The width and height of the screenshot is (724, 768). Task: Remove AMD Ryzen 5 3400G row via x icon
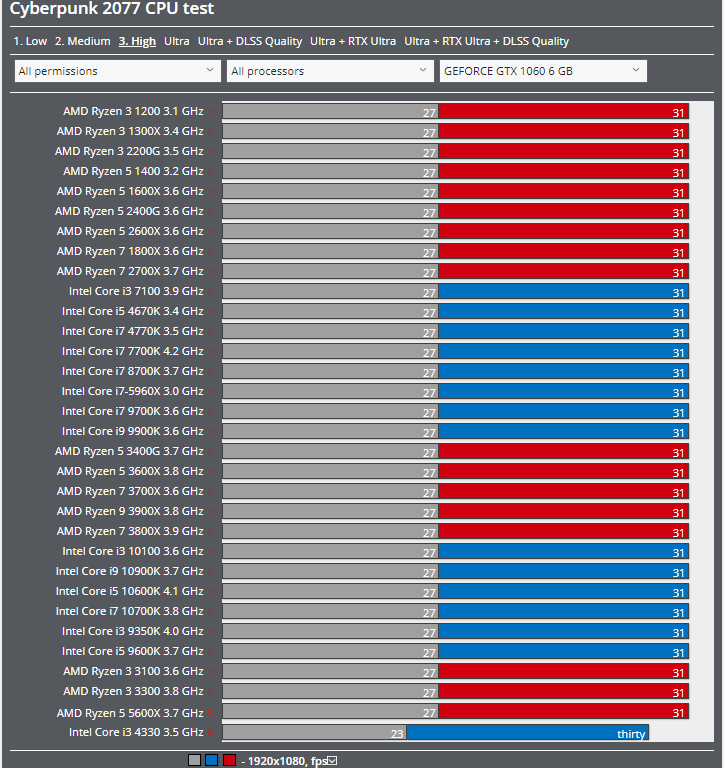click(x=211, y=452)
